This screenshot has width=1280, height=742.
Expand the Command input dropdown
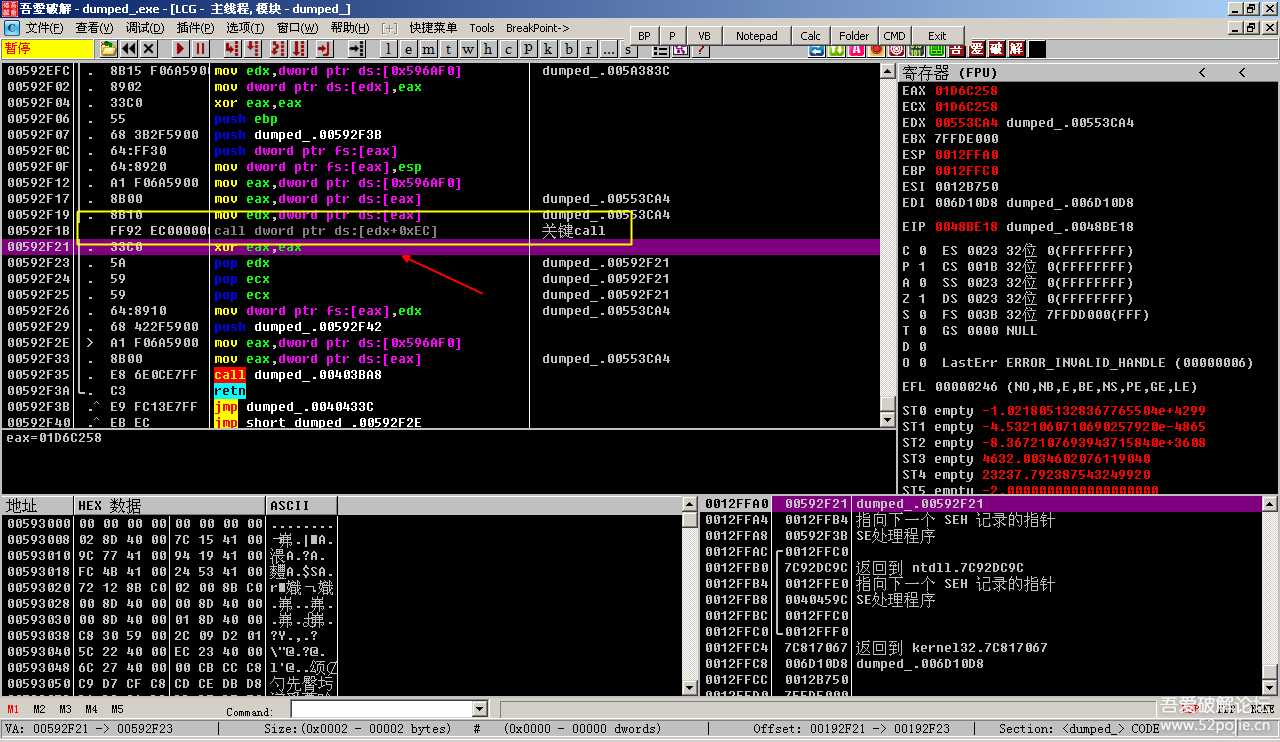click(478, 709)
